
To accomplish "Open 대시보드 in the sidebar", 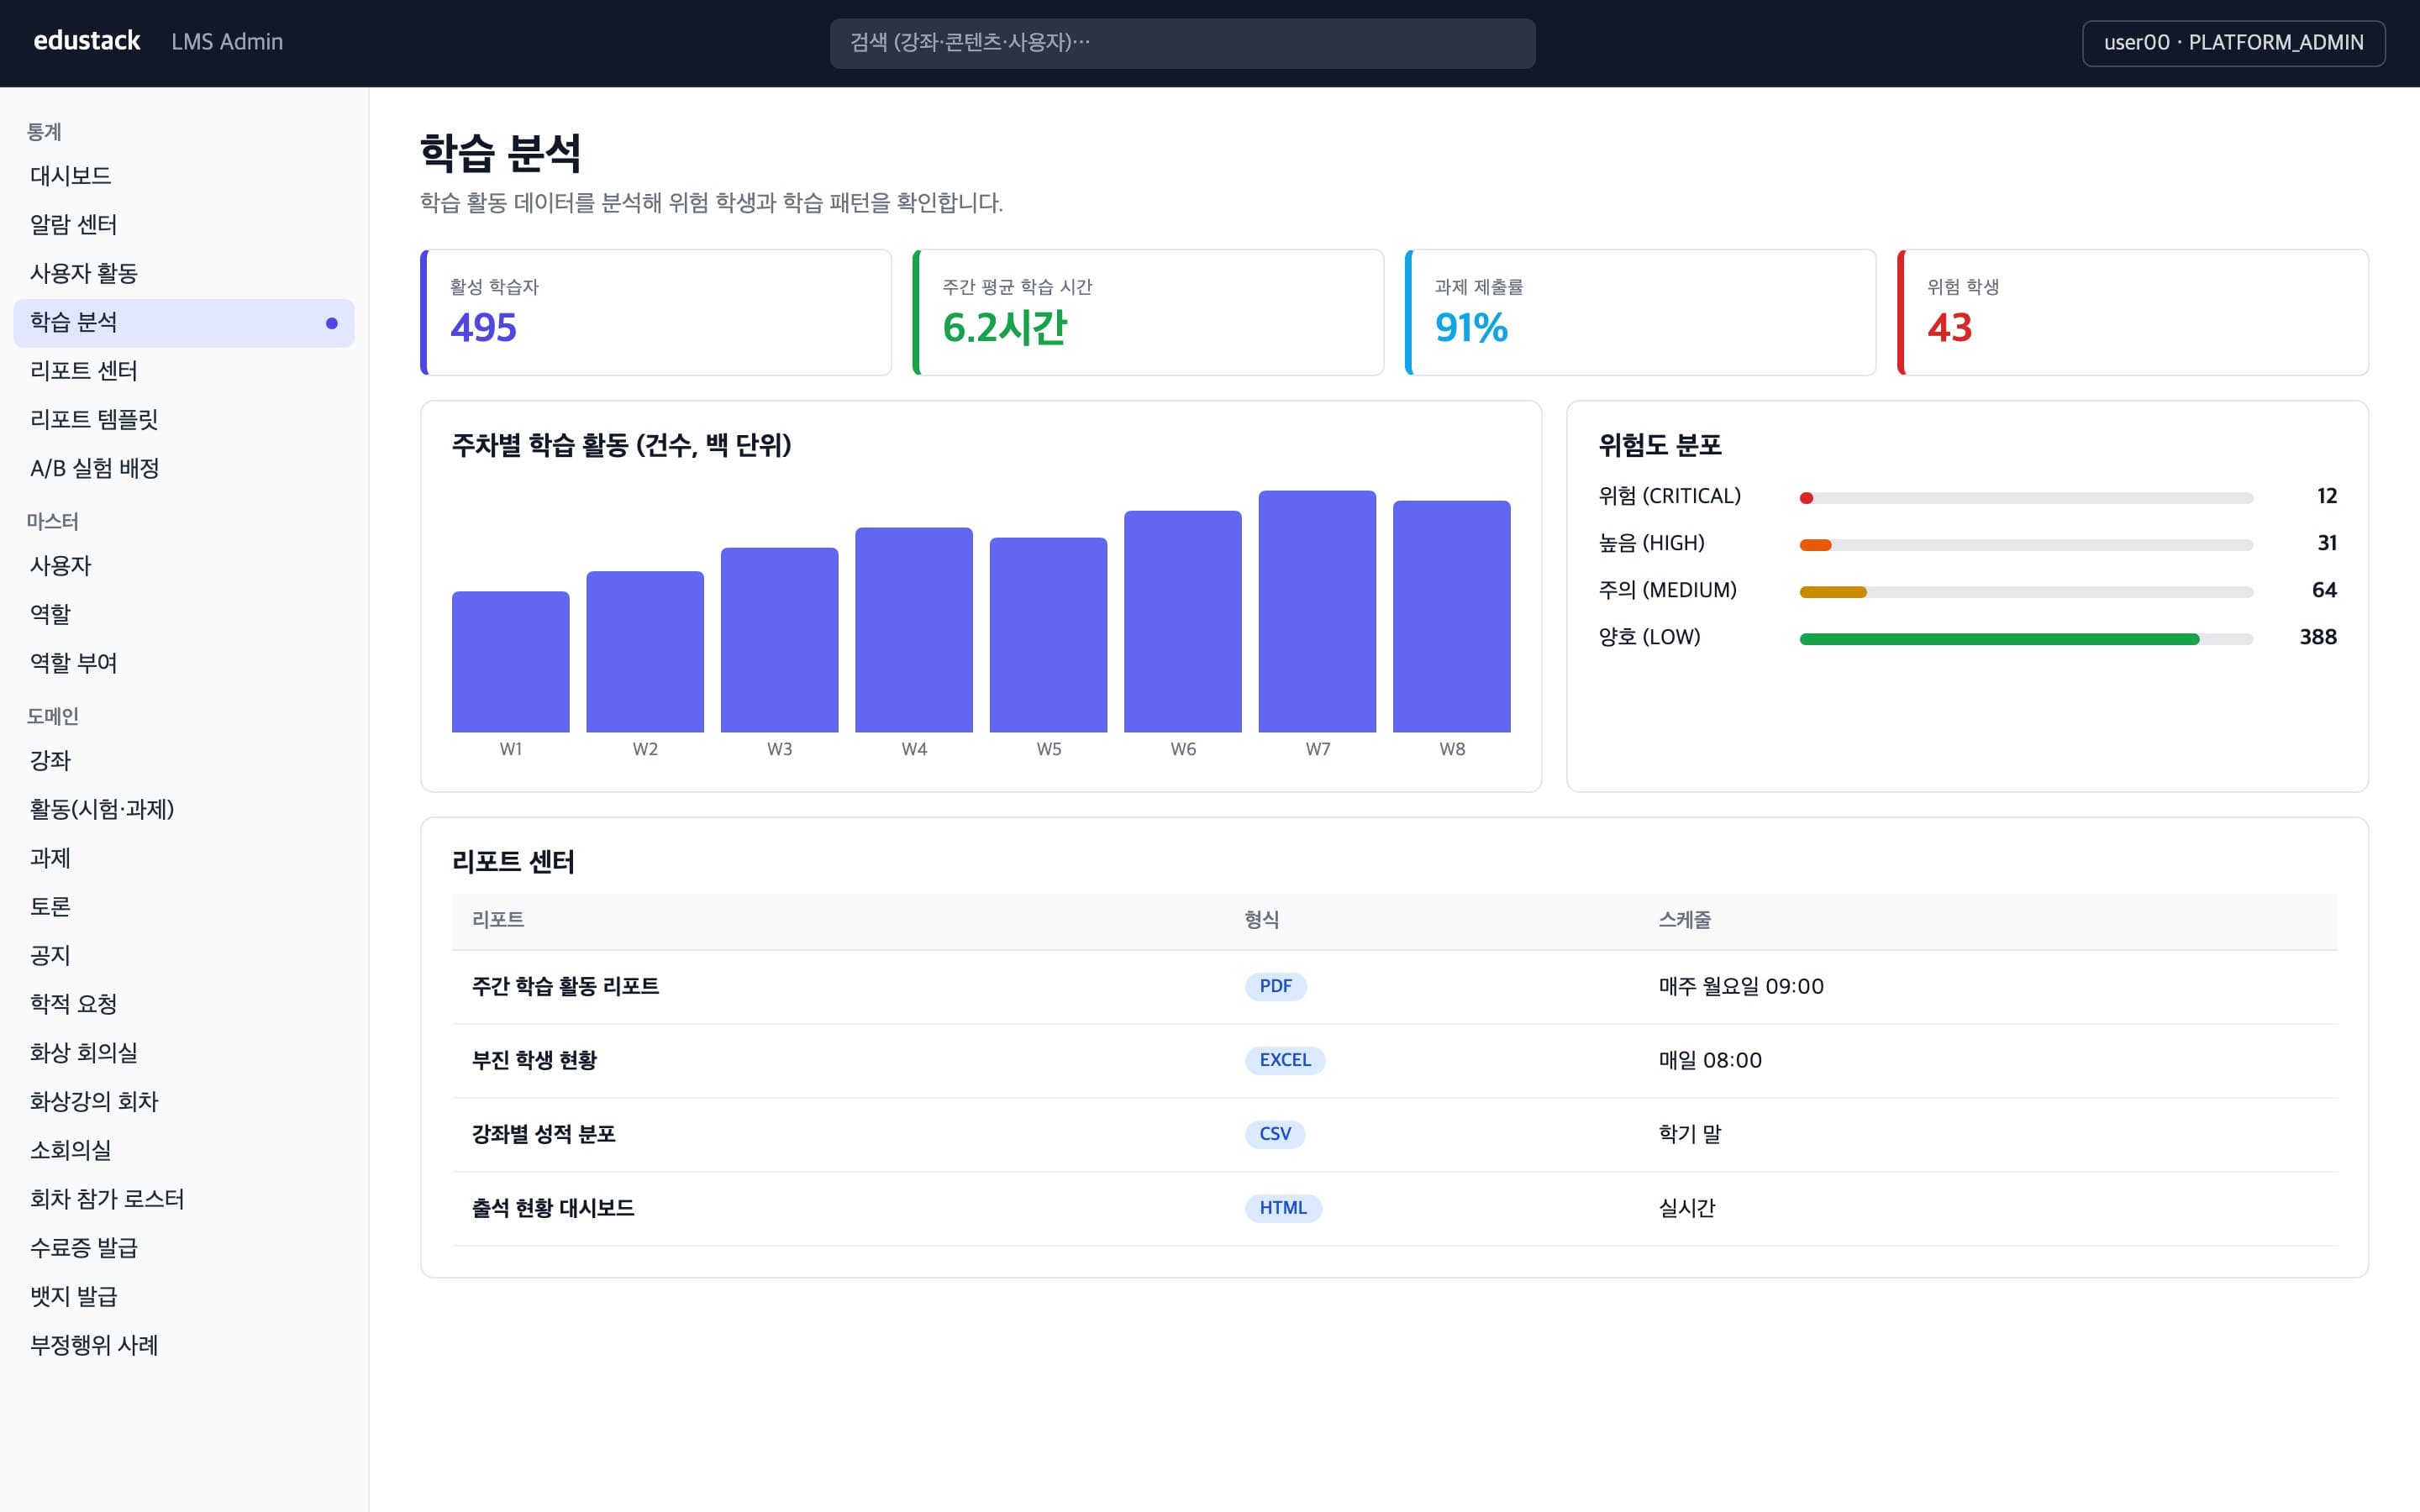I will coord(184,176).
